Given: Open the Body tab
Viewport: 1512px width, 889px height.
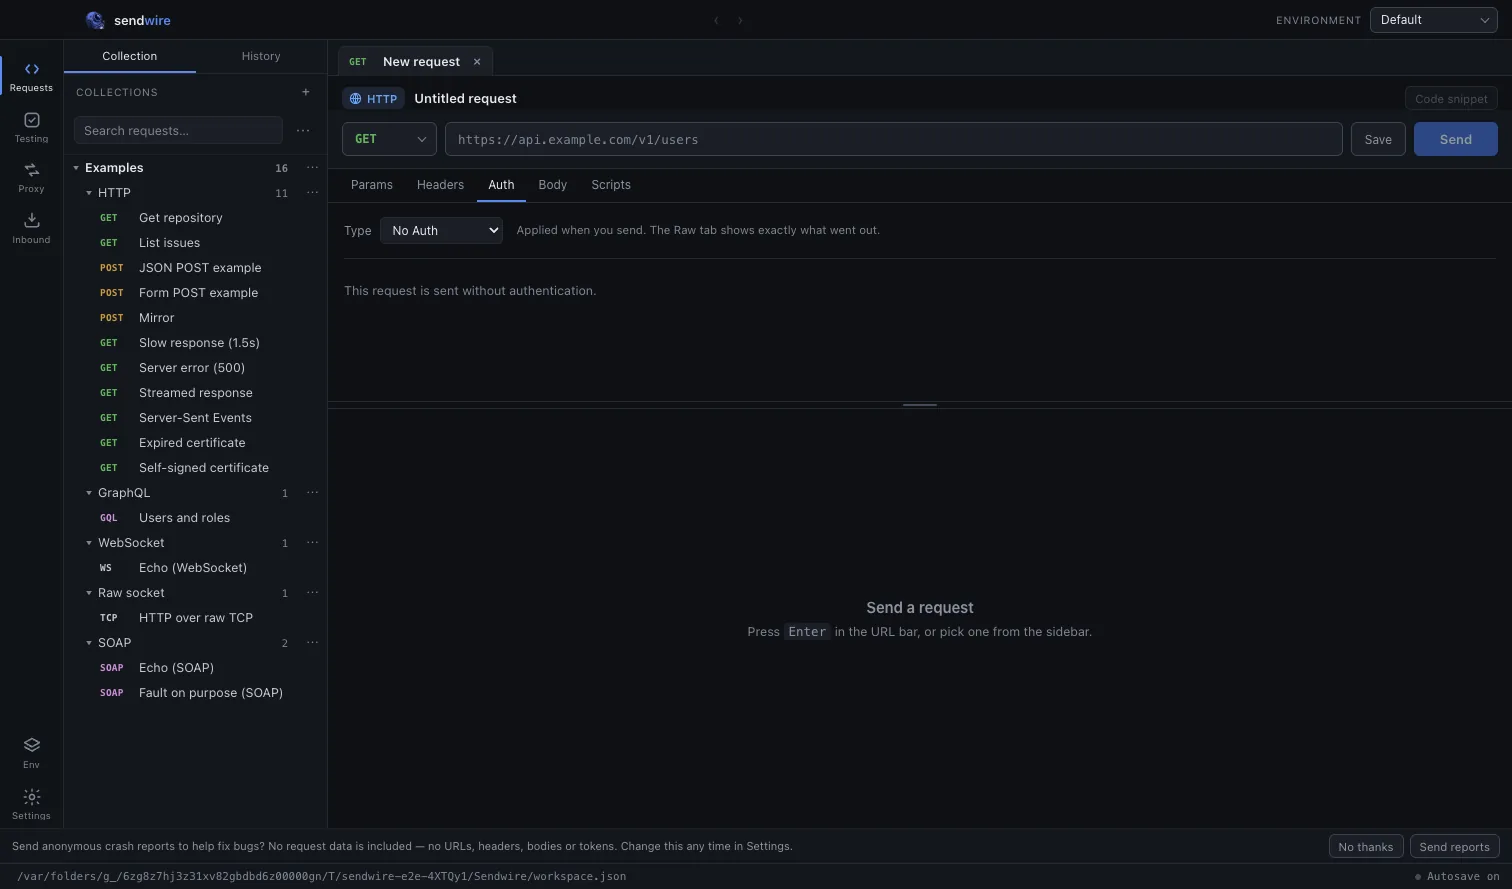Looking at the screenshot, I should point(552,185).
